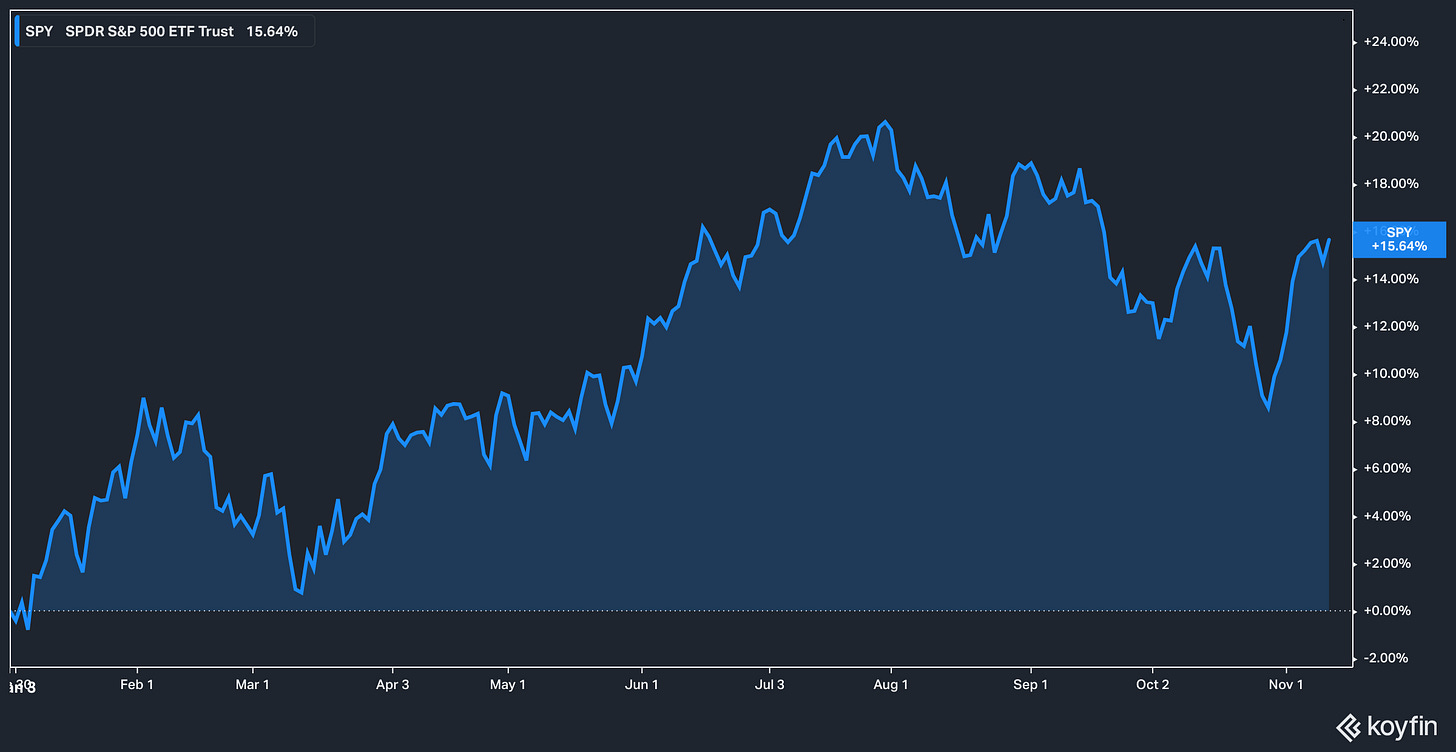1456x752 pixels.
Task: Click the May 1 date label
Action: (x=508, y=685)
